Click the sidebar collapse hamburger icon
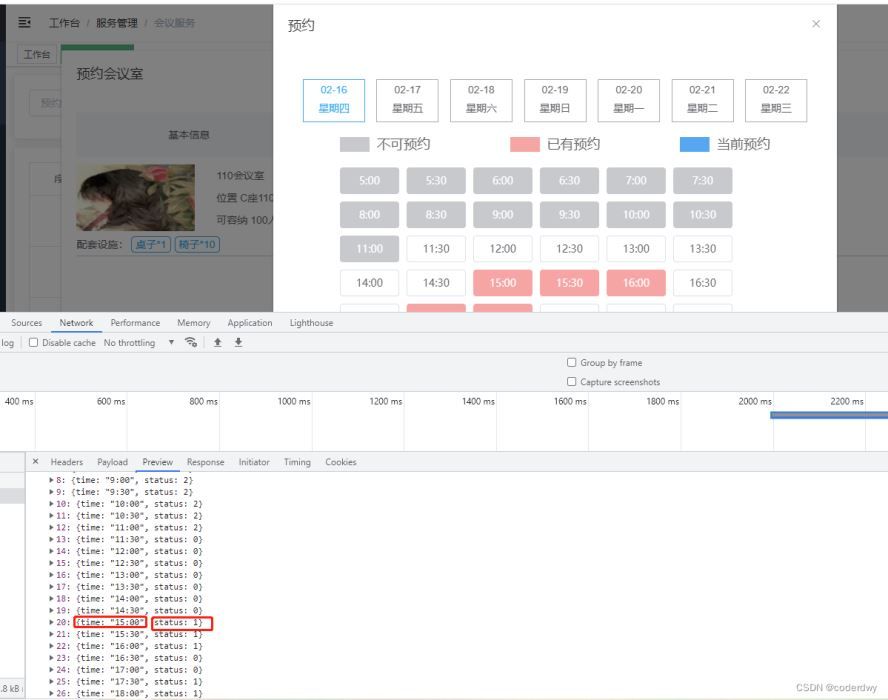 [x=25, y=22]
